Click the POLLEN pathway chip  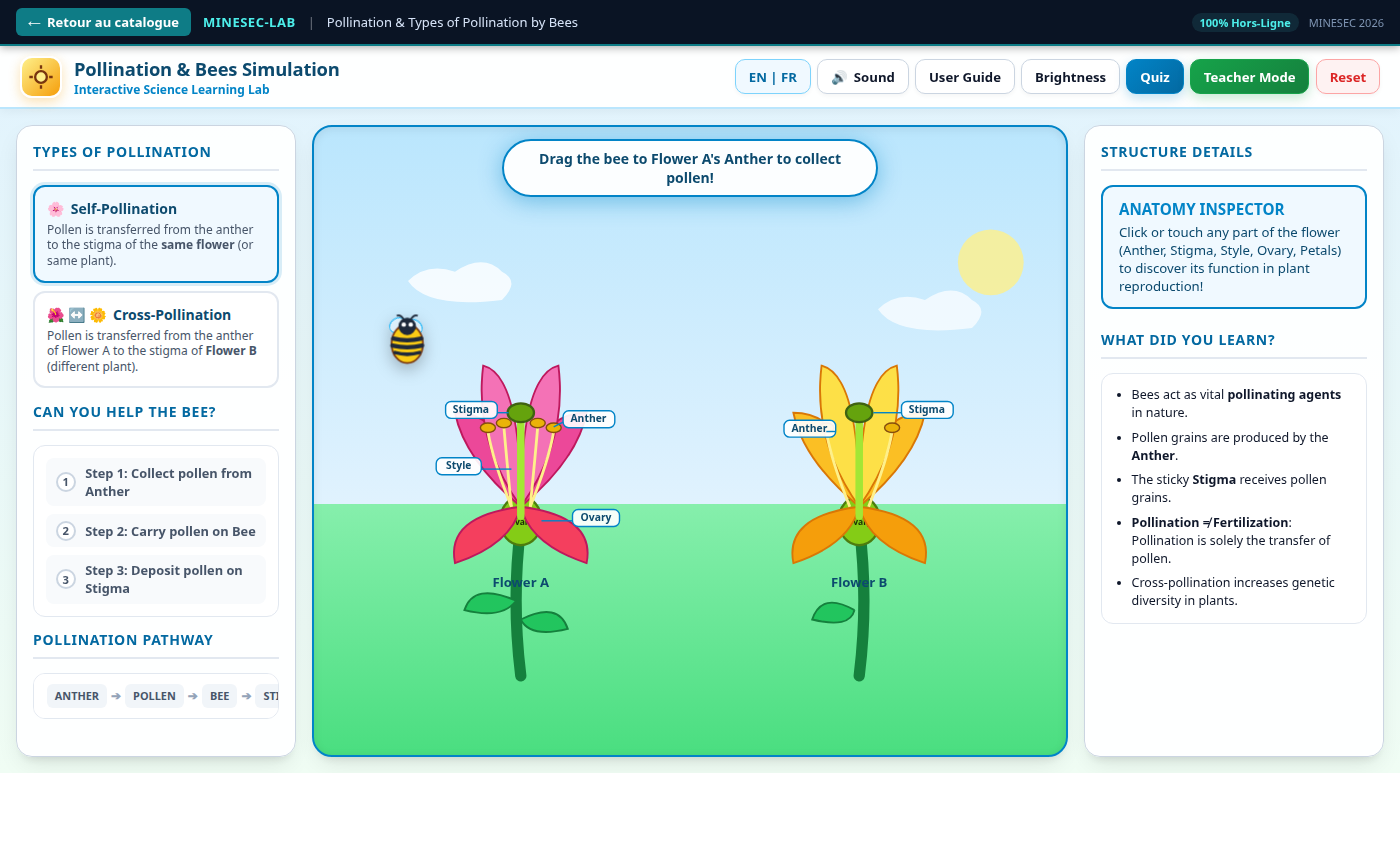154,696
